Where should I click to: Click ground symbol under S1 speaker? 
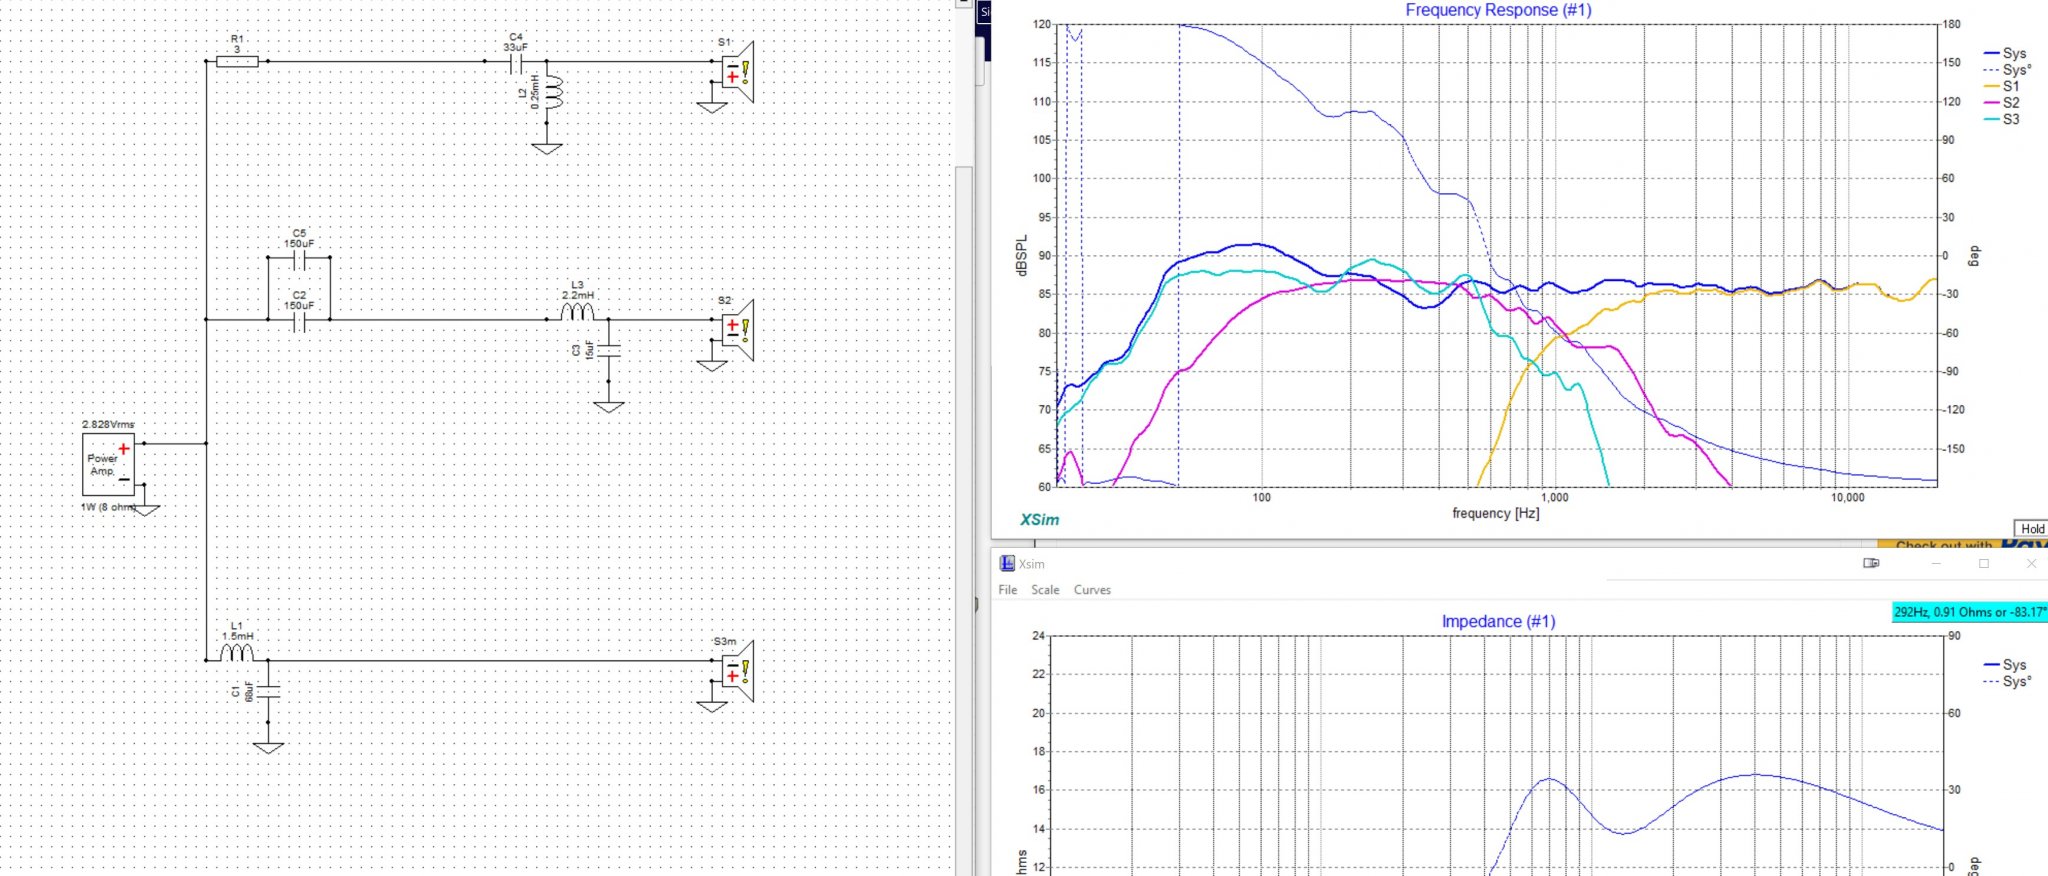point(712,107)
